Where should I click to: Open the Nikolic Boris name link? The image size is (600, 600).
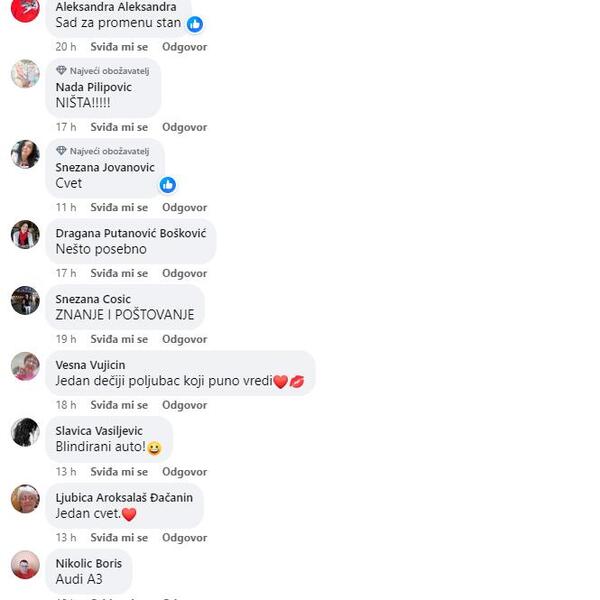[x=89, y=564]
